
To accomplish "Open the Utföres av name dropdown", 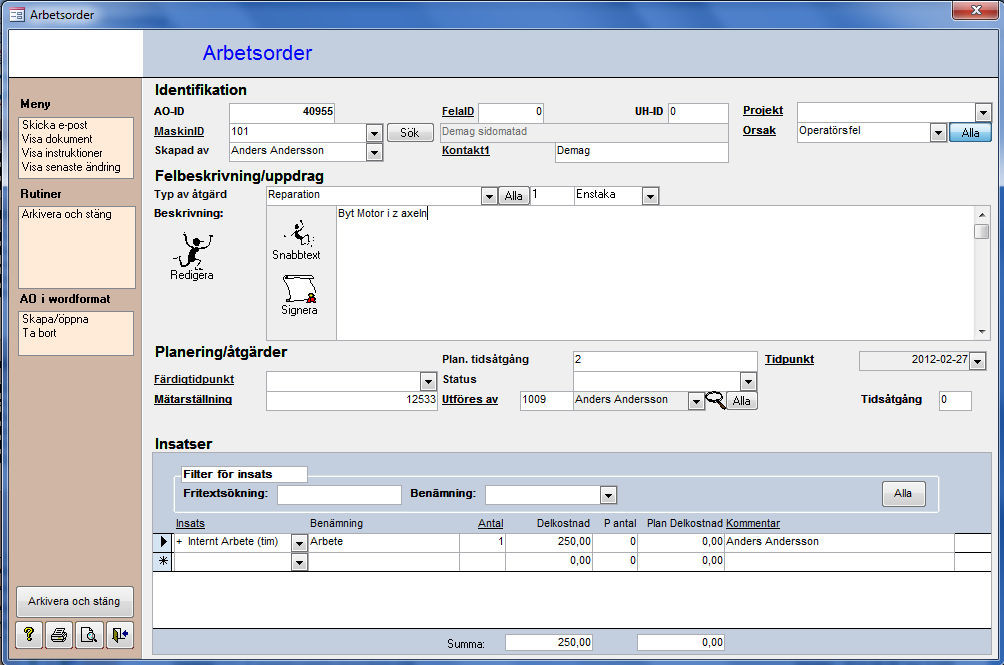I will pos(696,401).
